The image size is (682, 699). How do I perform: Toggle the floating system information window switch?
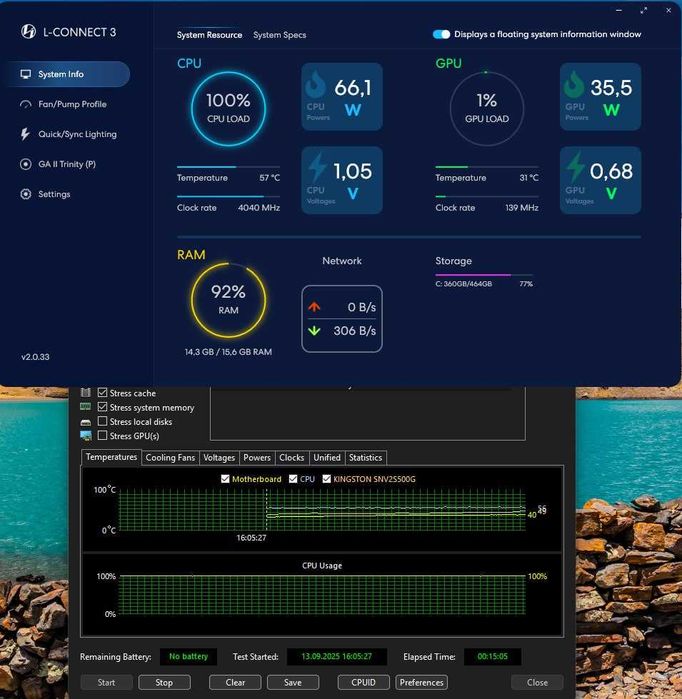coord(441,34)
